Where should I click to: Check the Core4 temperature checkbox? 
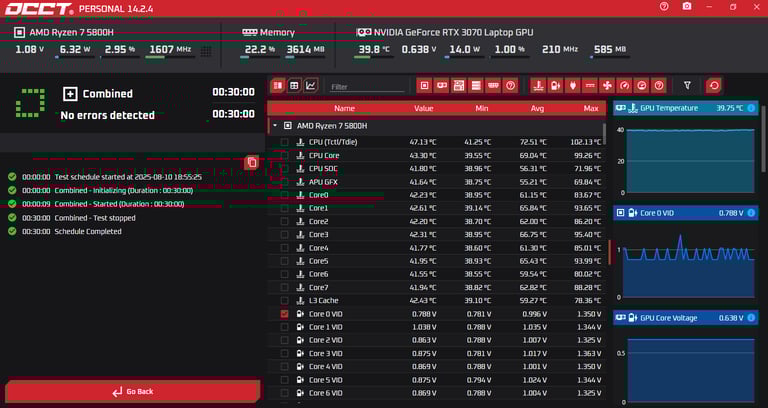[284, 248]
